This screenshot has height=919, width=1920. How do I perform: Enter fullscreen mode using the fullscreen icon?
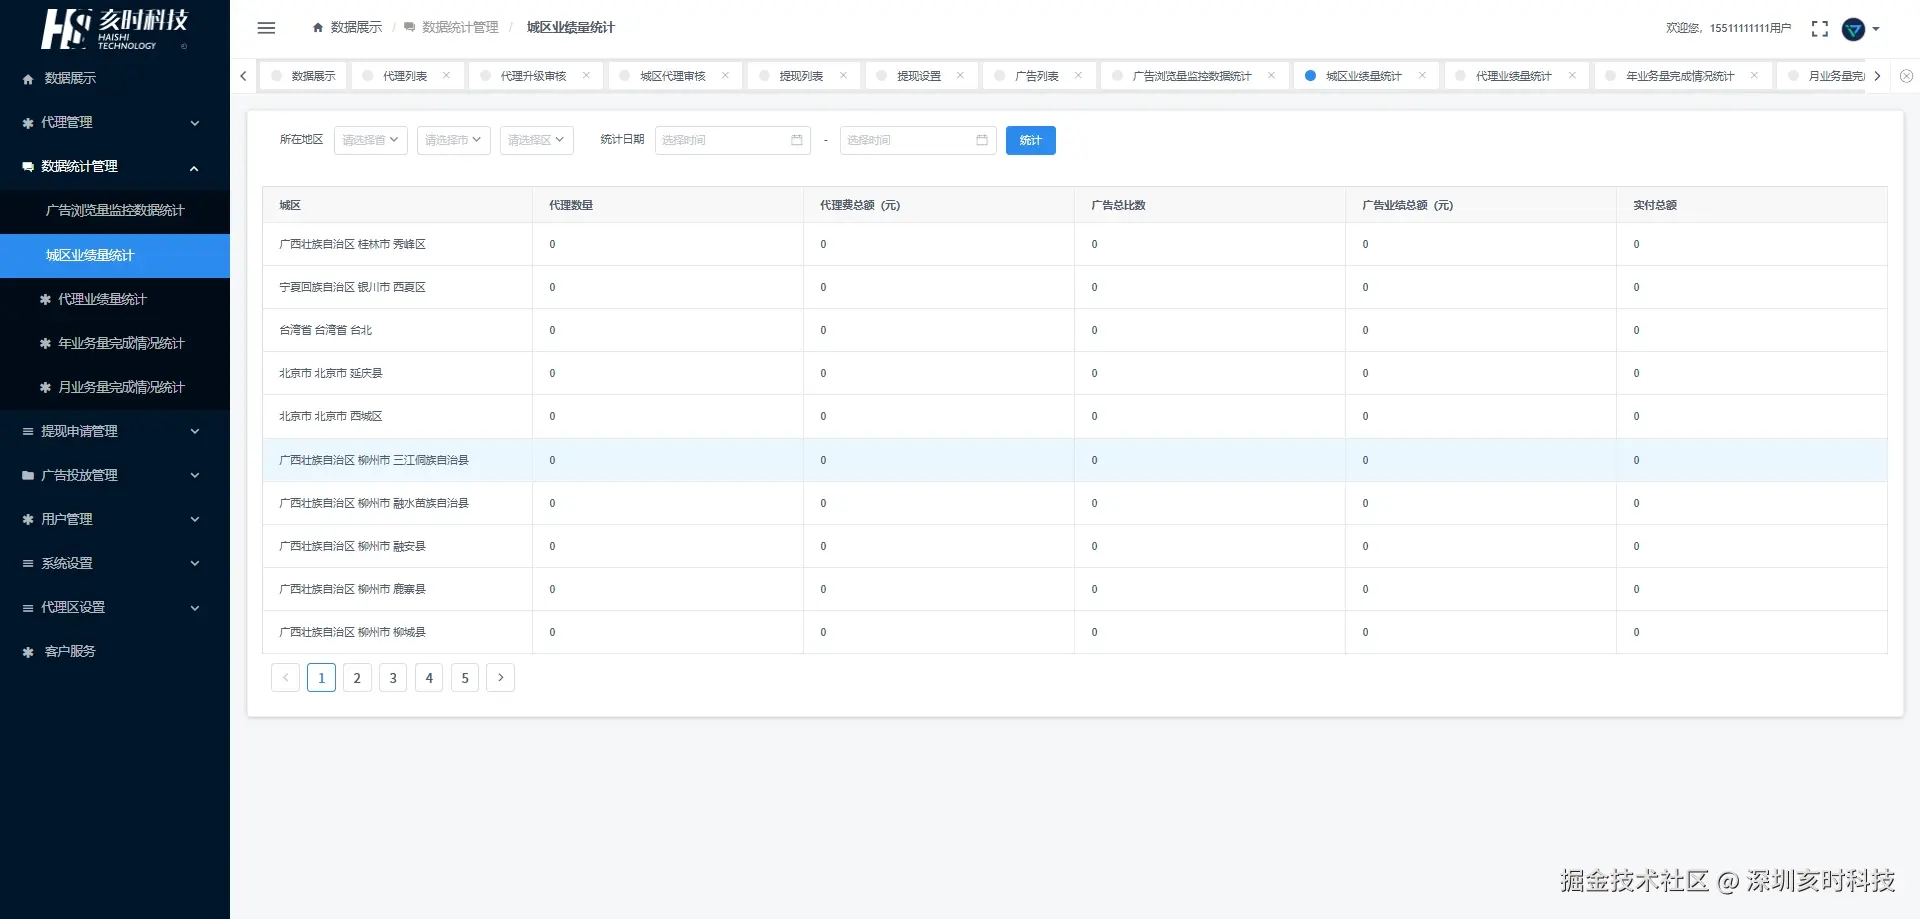click(1820, 29)
